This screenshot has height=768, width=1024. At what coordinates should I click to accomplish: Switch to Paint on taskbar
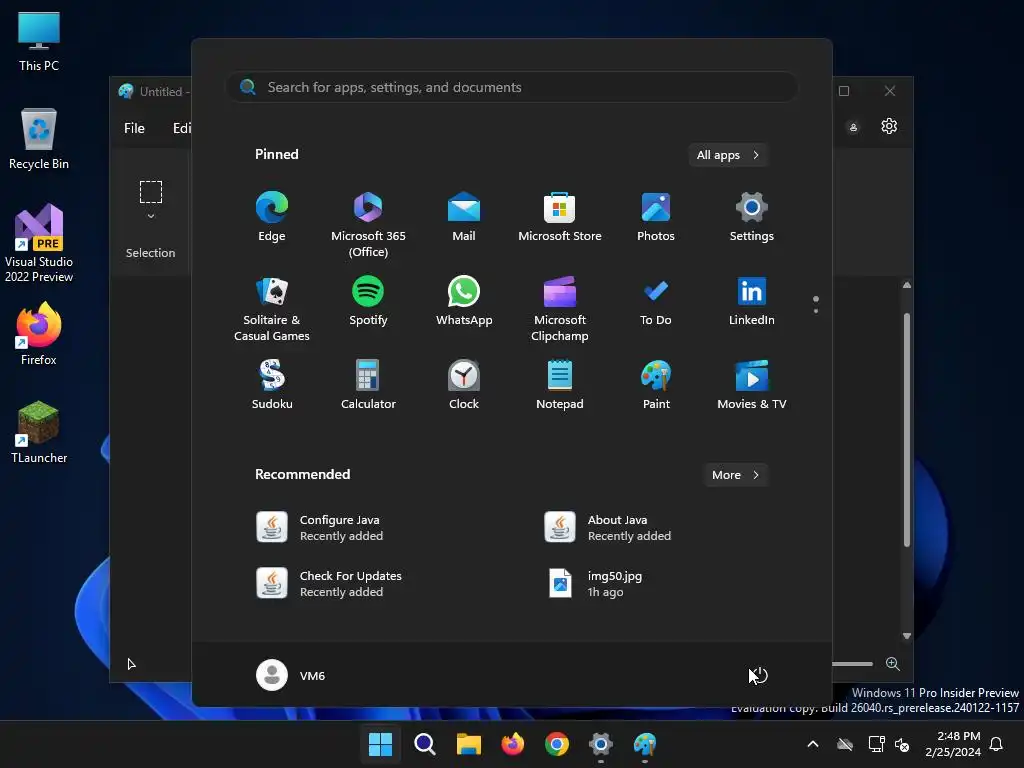click(645, 744)
